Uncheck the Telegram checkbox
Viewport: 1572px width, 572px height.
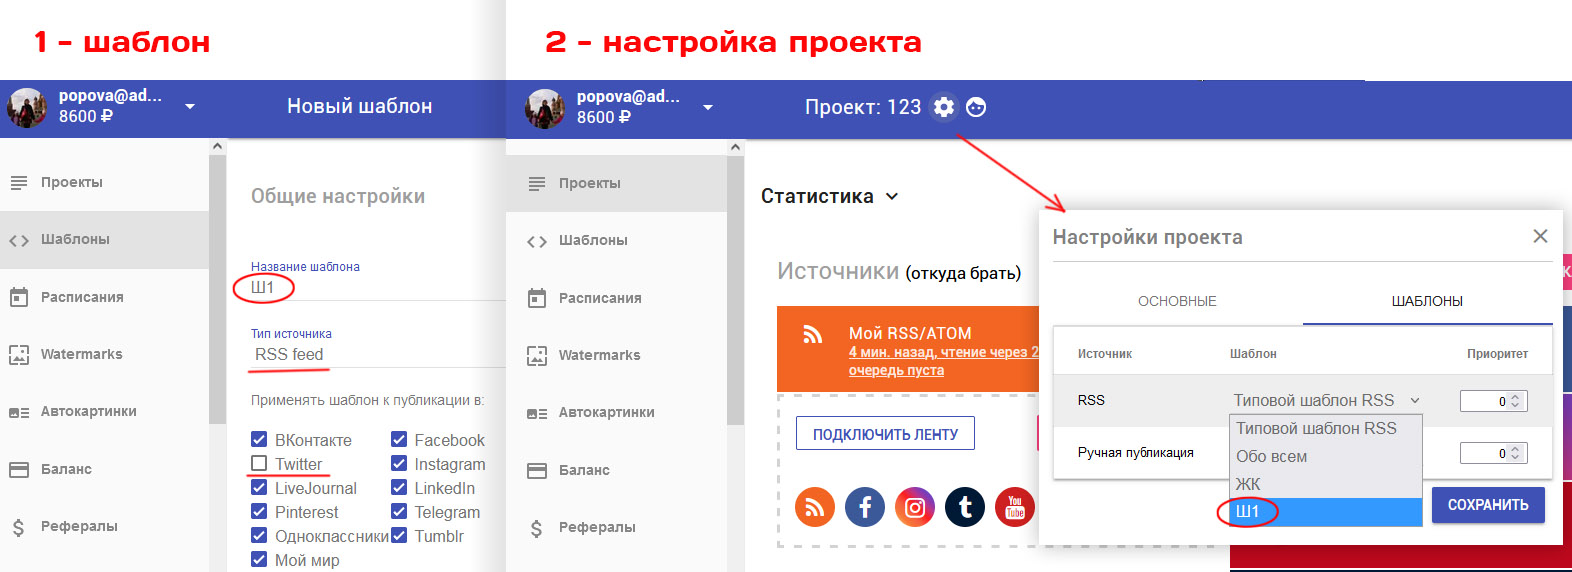point(399,512)
